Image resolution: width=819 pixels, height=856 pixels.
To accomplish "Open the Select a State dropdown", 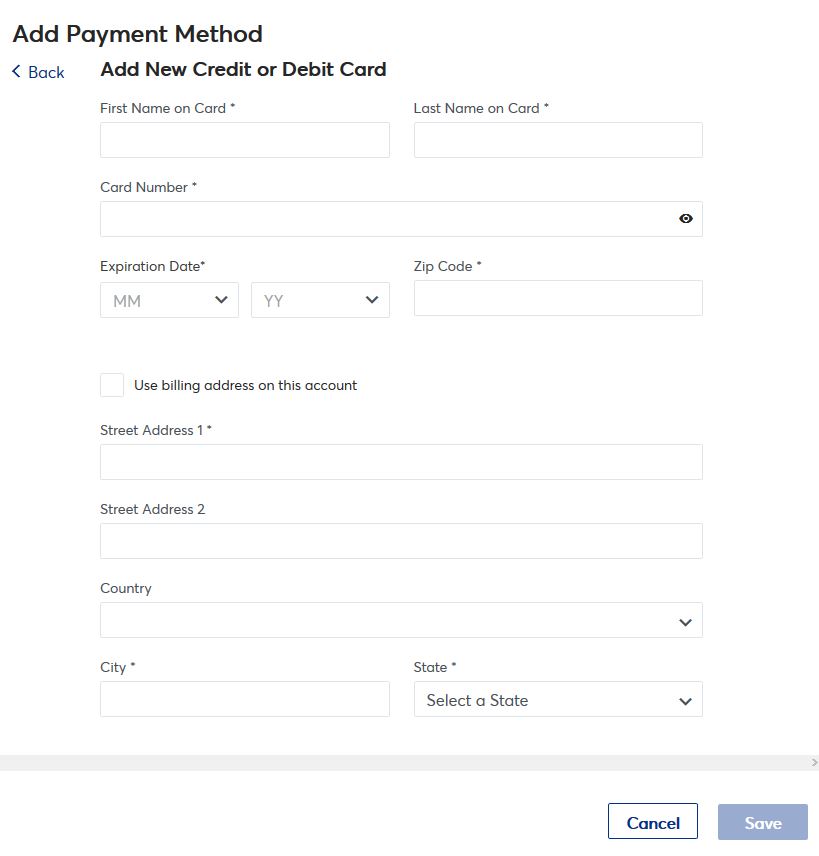I will (557, 700).
